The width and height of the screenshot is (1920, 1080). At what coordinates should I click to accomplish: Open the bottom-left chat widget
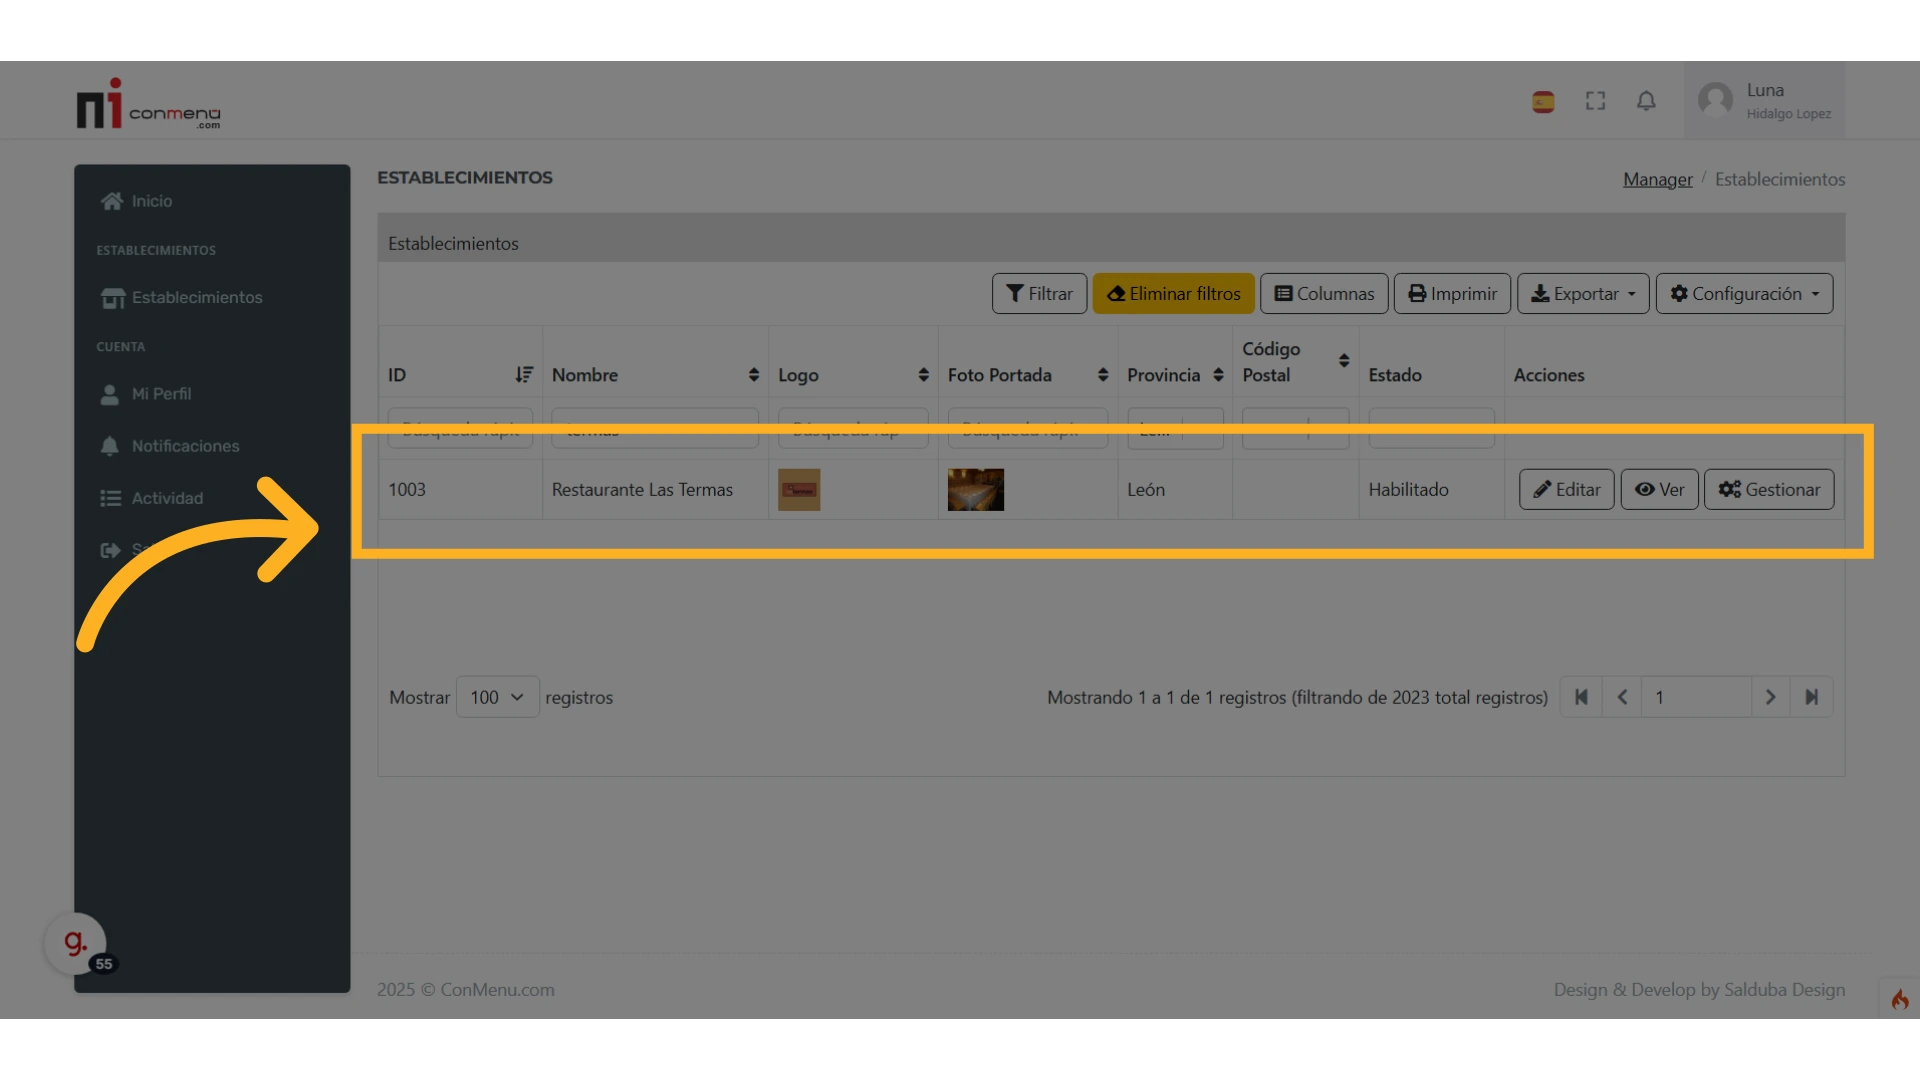coord(75,942)
